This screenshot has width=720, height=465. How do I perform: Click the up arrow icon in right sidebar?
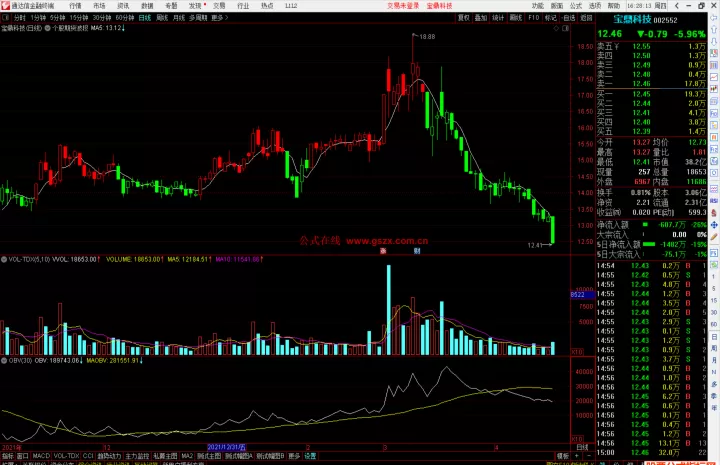point(714,30)
